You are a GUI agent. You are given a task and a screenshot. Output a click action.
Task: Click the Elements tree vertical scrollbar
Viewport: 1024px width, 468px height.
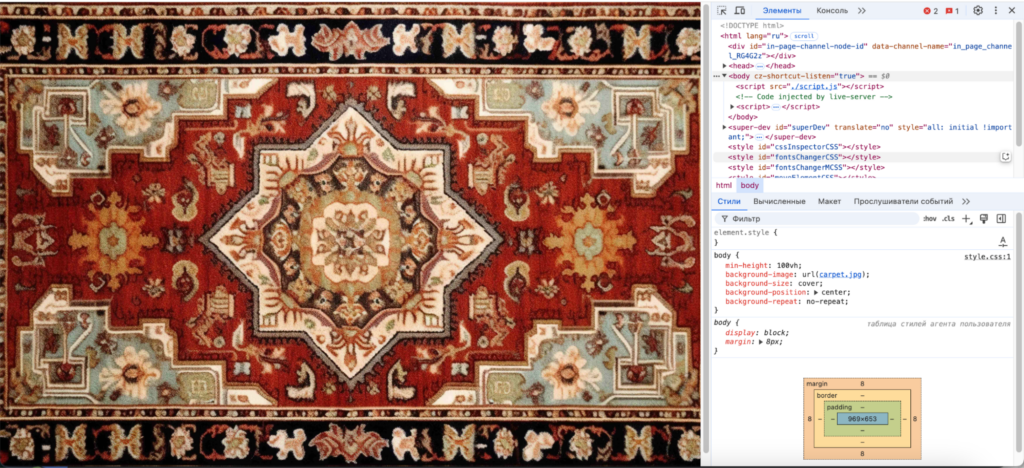coord(1019,85)
